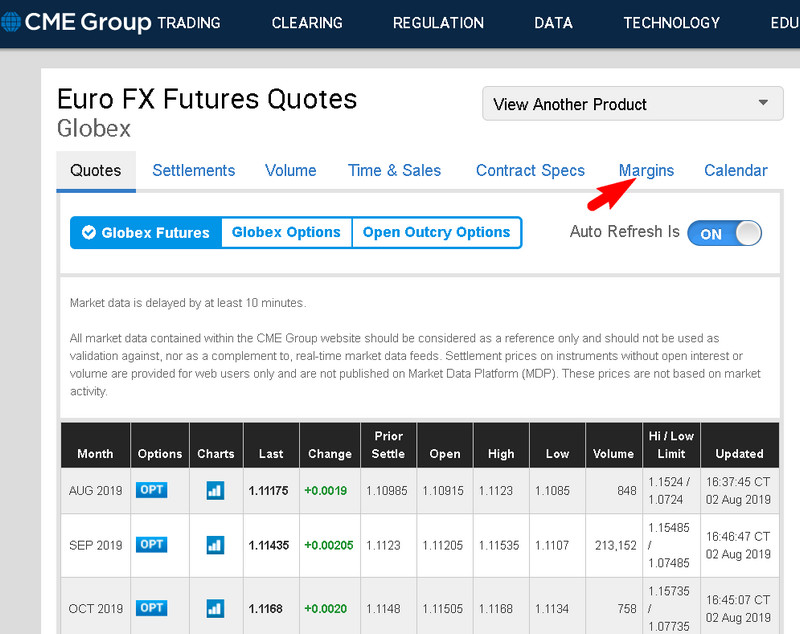The image size is (800, 634).
Task: Switch to the Time & Sales tab
Action: (x=394, y=170)
